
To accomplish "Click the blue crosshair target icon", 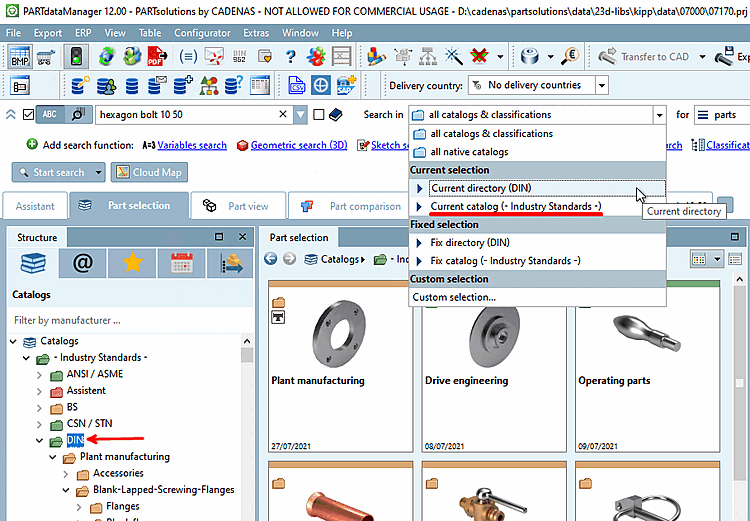I will (321, 86).
